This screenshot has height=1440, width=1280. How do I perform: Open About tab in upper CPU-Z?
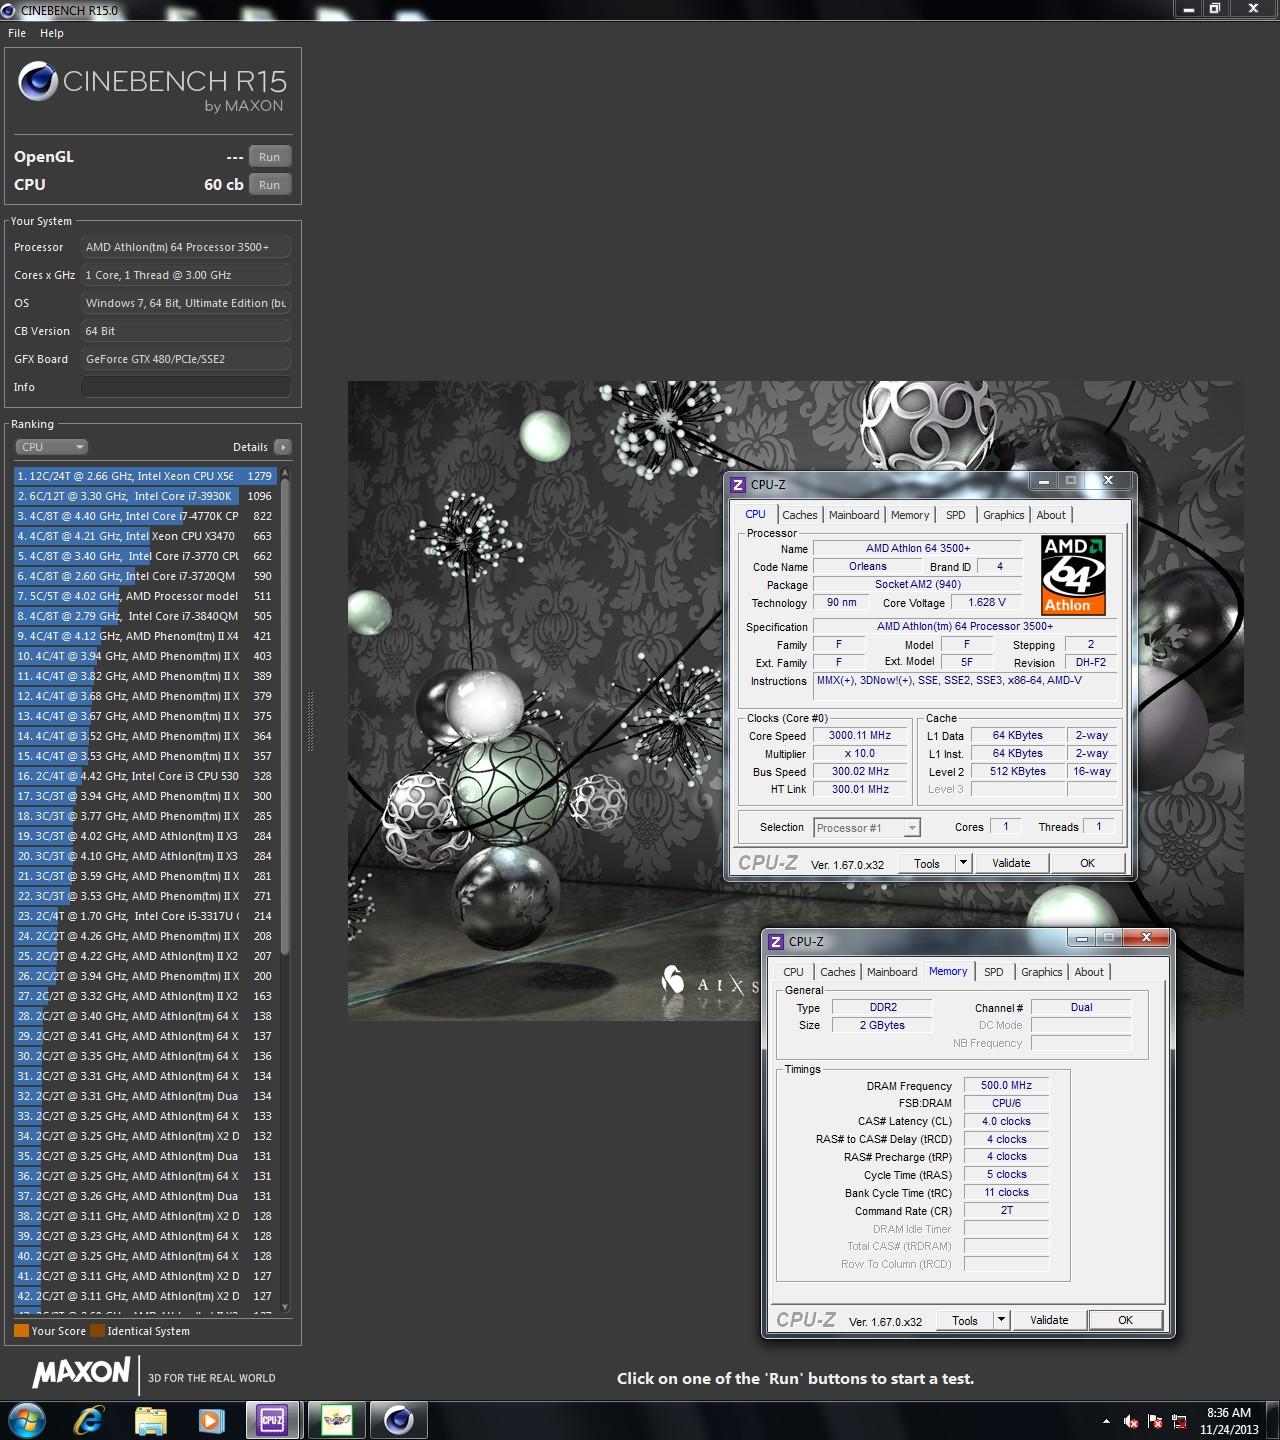pyautogui.click(x=1051, y=515)
